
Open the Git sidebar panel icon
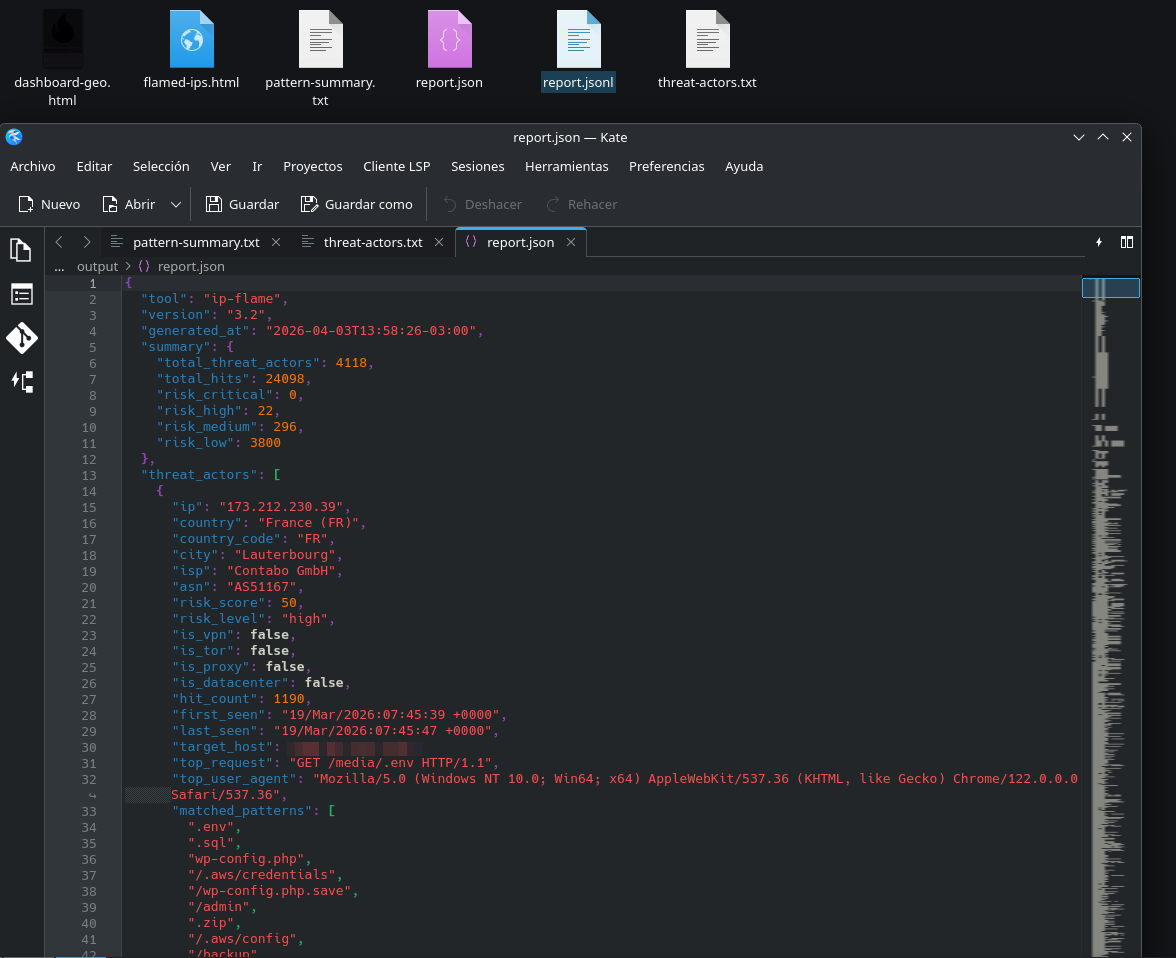(21, 338)
